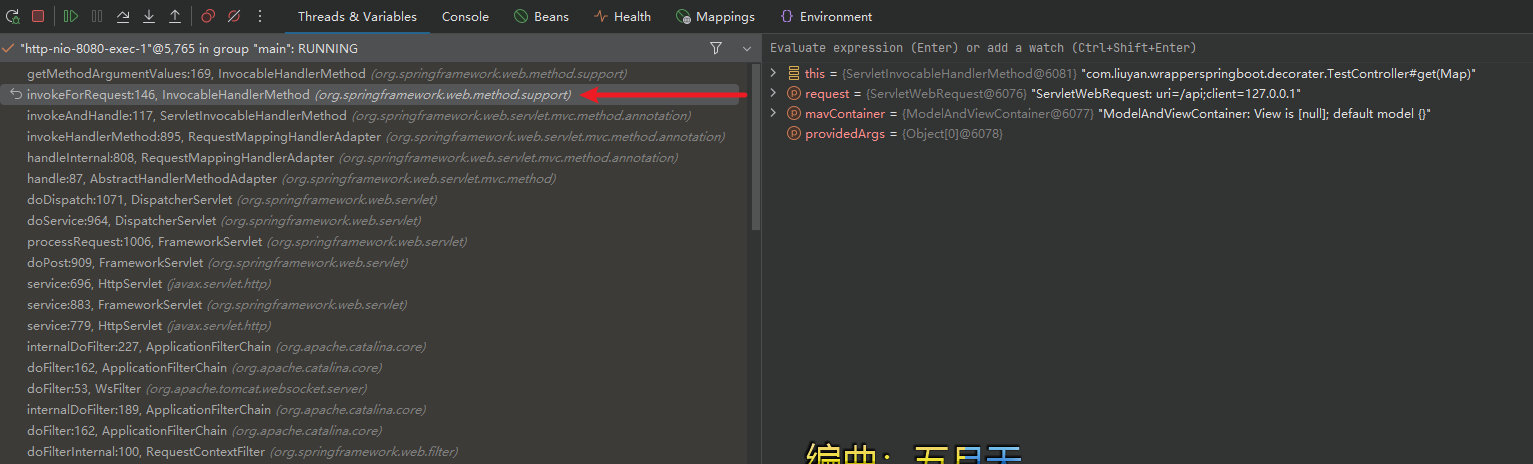Viewport: 1533px width, 464px height.
Task: Open the View Breakpoints dialog
Action: point(208,16)
